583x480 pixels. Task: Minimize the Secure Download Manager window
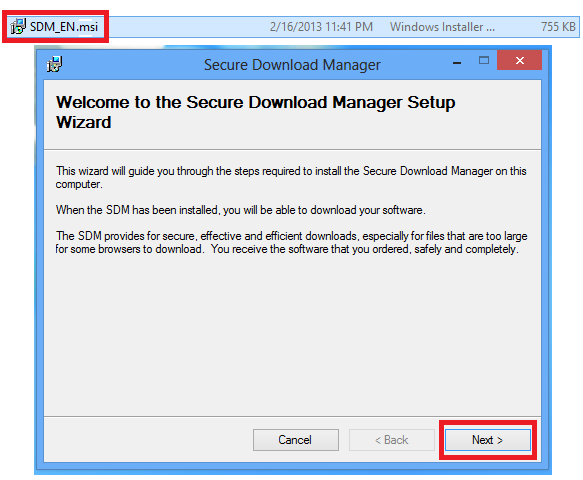457,62
